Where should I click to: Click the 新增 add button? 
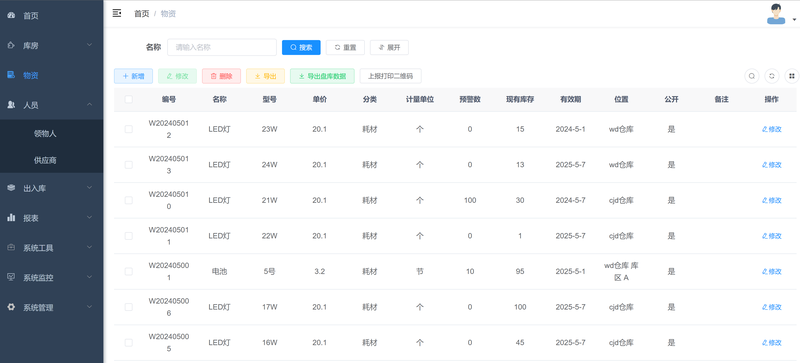point(133,76)
